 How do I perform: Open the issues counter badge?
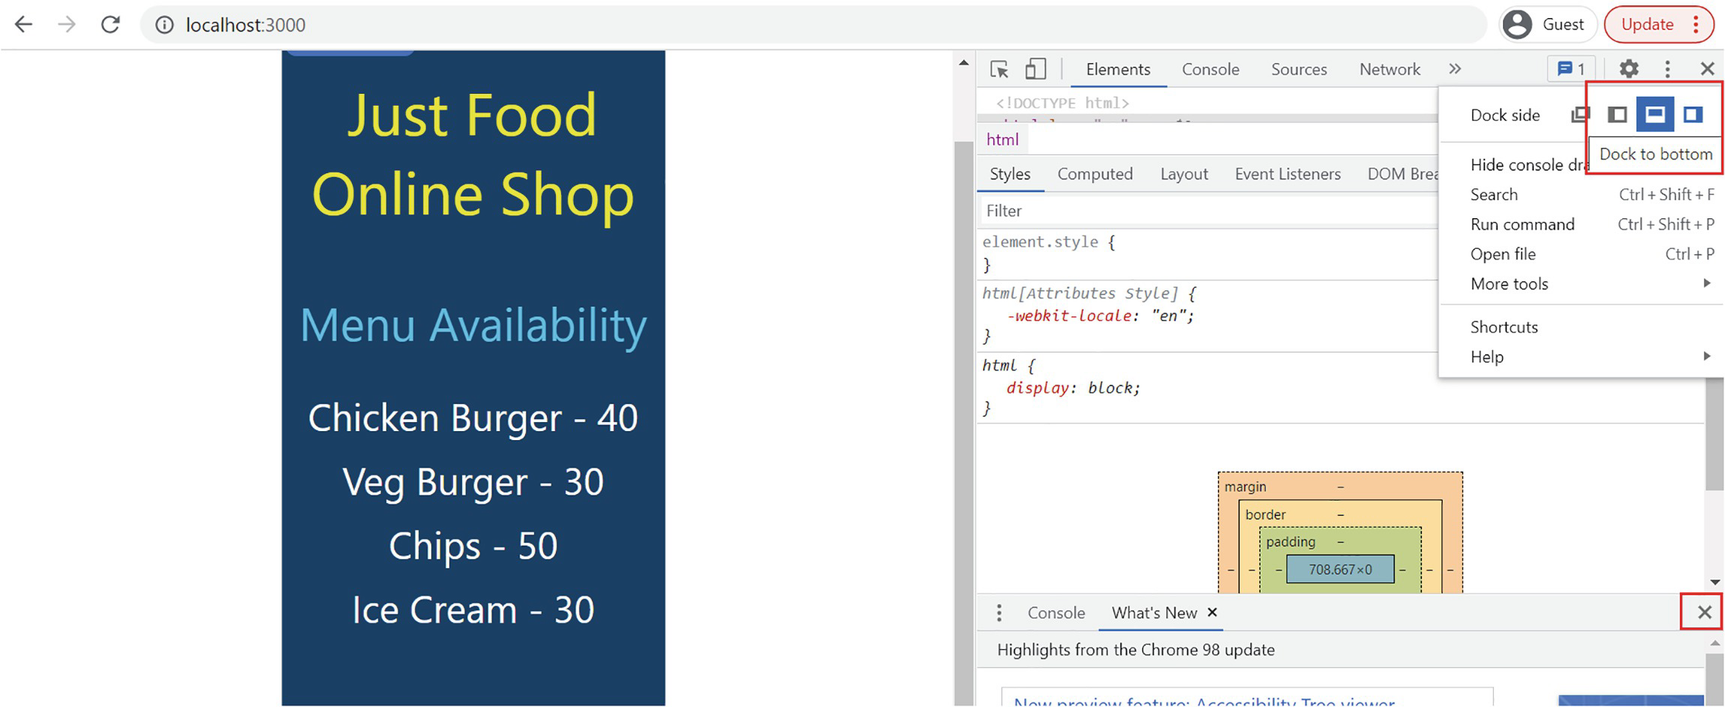[x=1571, y=69]
